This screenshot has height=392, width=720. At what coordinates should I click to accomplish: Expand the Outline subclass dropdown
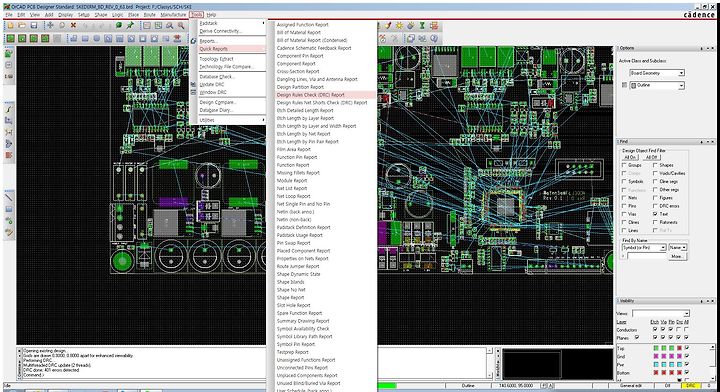(657, 85)
